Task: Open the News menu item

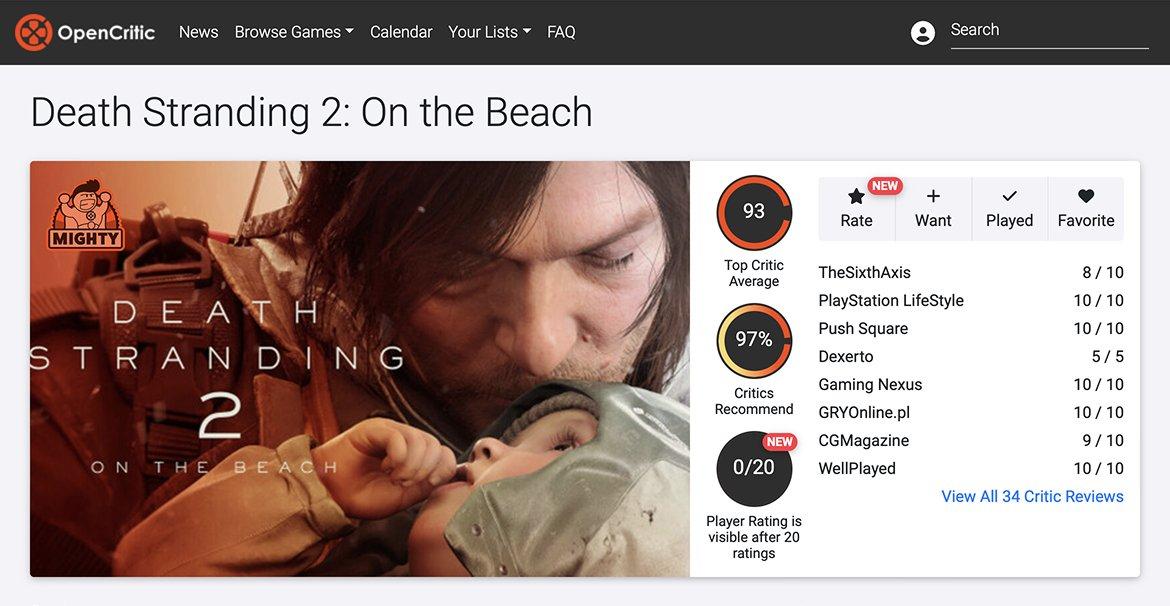Action: click(198, 32)
